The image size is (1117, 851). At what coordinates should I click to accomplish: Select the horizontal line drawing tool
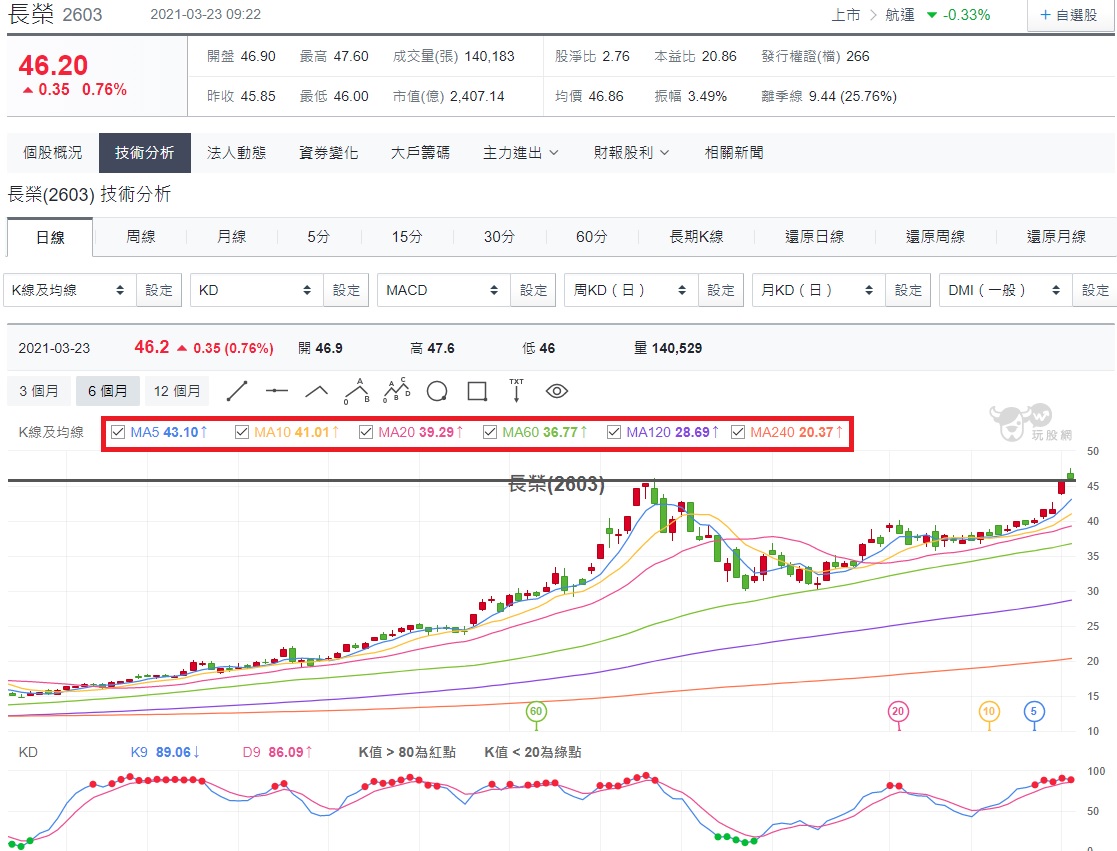(276, 391)
